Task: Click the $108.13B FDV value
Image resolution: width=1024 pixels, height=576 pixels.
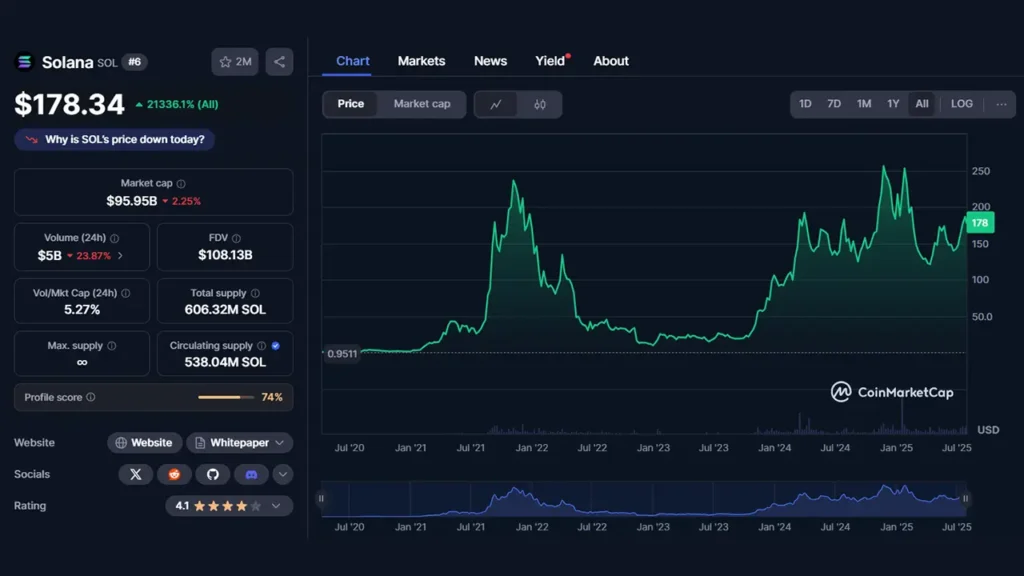Action: [225, 255]
